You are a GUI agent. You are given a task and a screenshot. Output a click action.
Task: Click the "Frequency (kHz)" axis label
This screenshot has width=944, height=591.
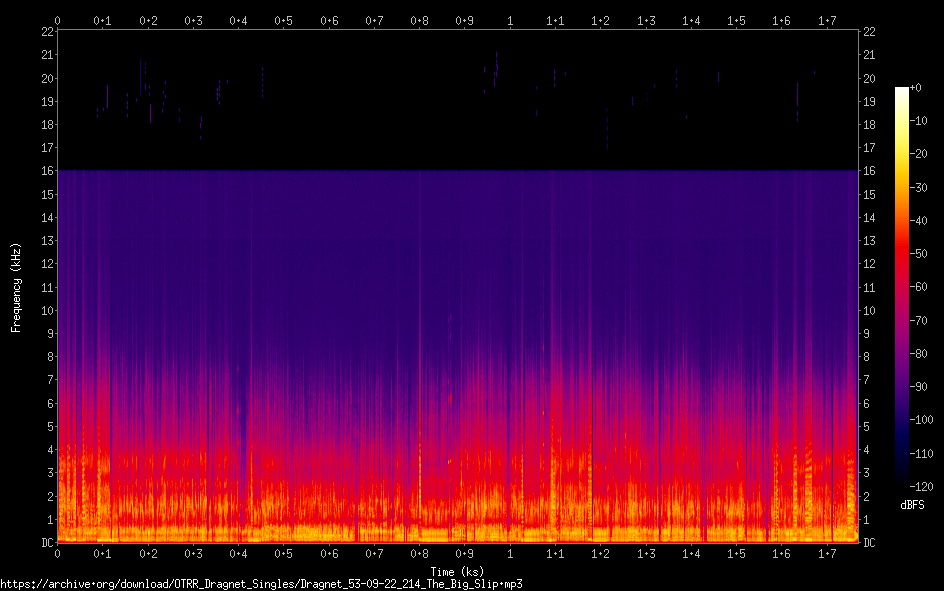pos(16,287)
